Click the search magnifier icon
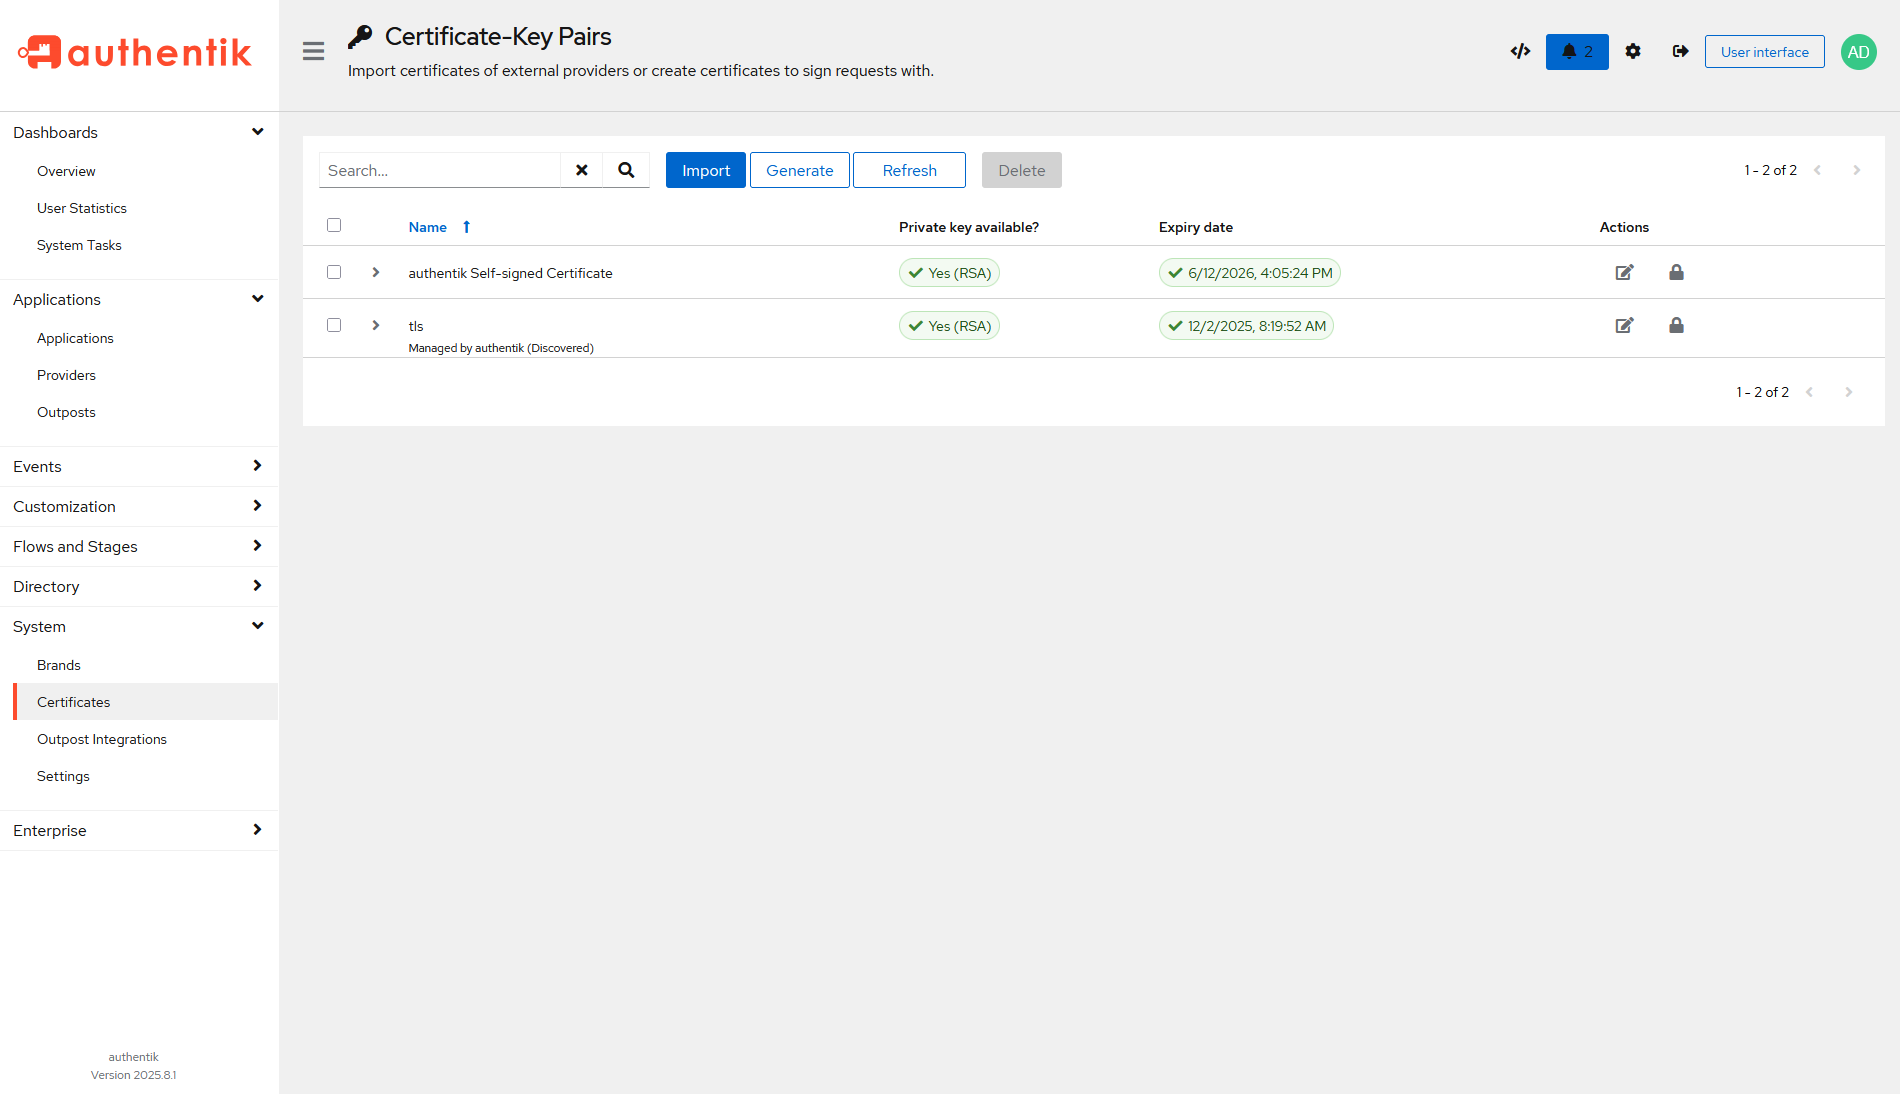Screen dimensions: 1900x1094 pyautogui.click(x=626, y=170)
